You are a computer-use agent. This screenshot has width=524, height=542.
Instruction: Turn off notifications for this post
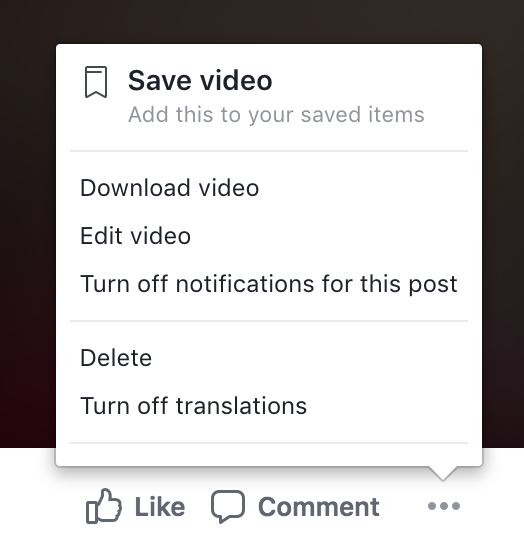pyautogui.click(x=269, y=284)
